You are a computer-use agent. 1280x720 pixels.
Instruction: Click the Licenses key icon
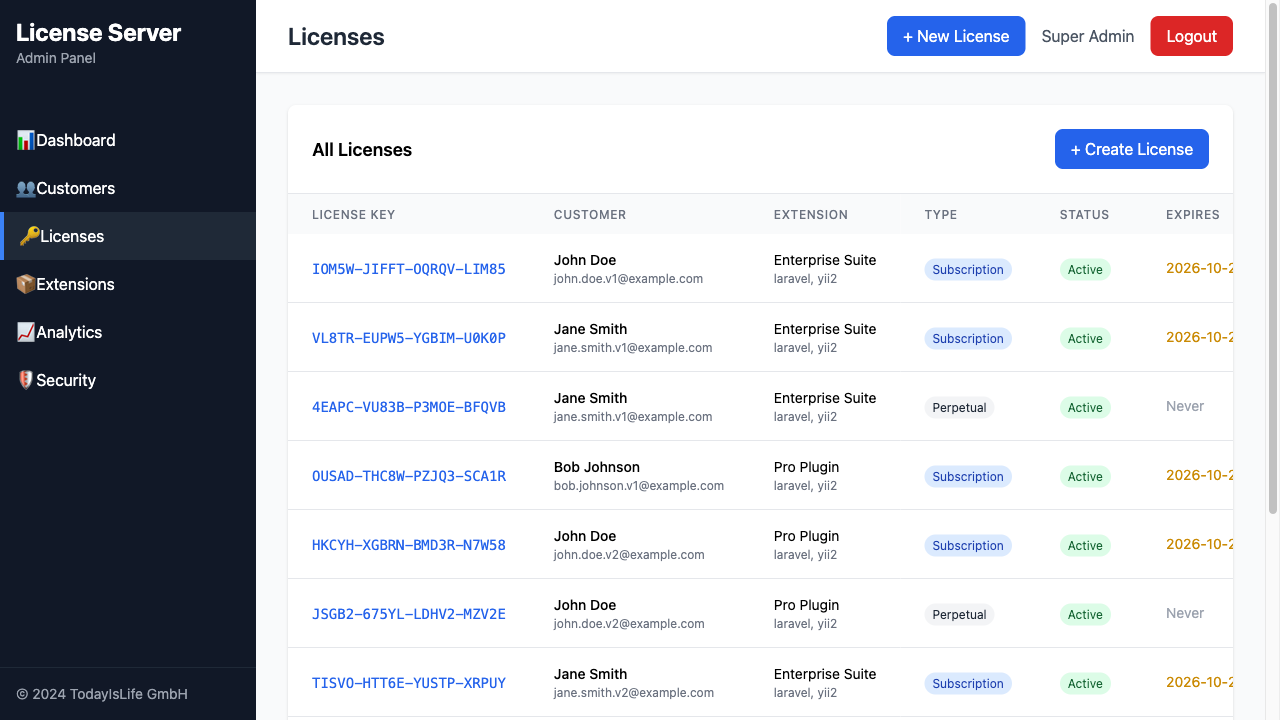coord(26,236)
